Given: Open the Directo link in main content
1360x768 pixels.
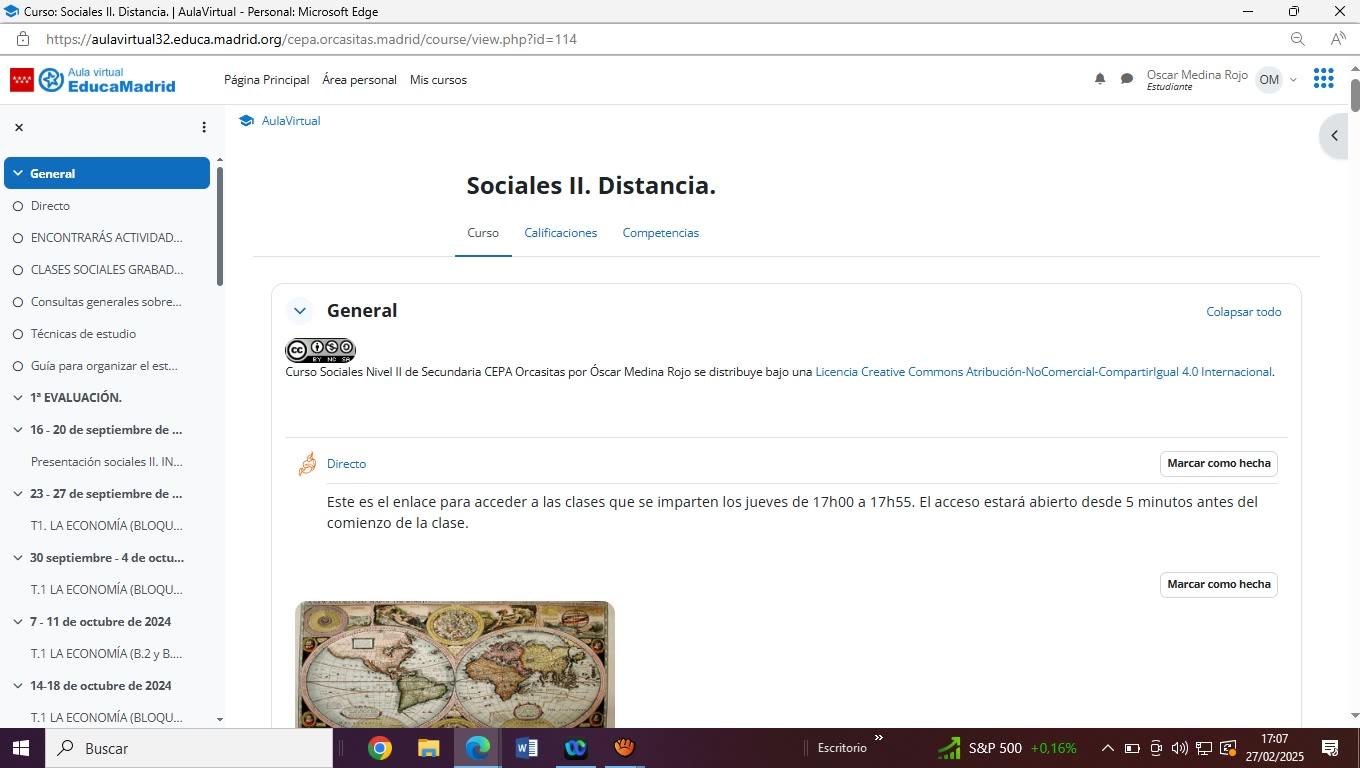Looking at the screenshot, I should click(346, 464).
